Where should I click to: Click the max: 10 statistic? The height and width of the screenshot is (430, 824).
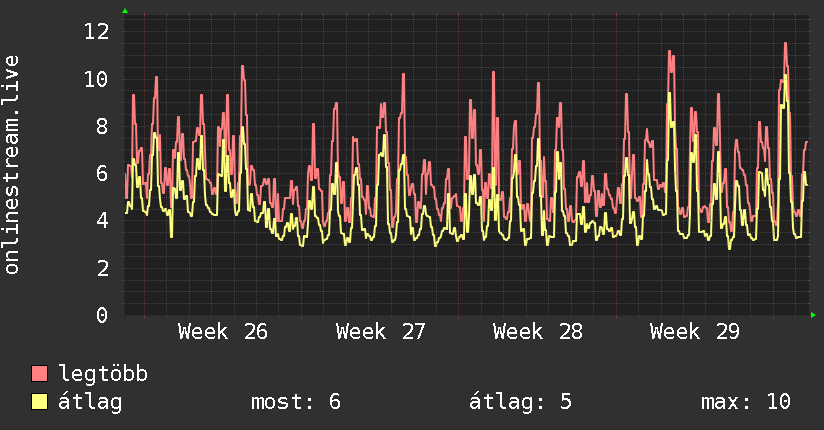746,402
